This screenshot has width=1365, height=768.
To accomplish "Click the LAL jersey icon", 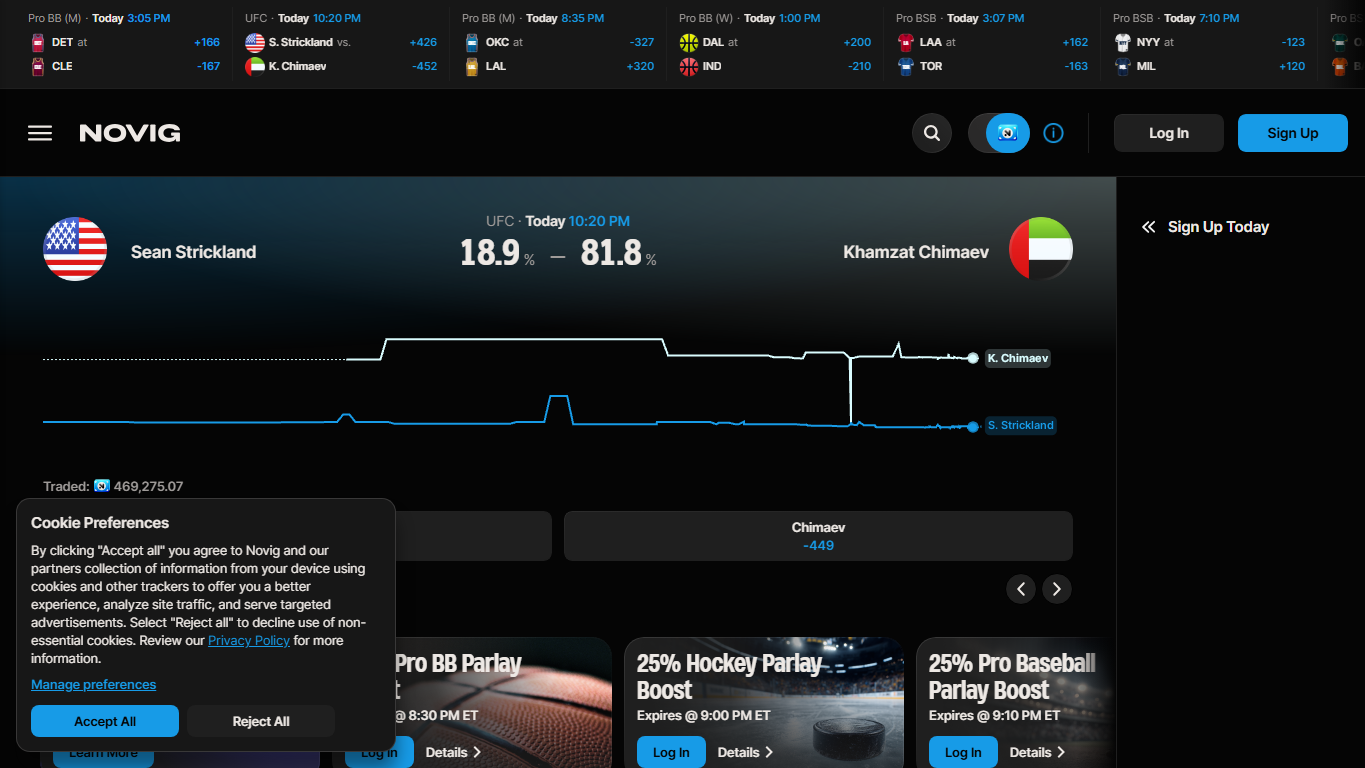I will click(472, 66).
